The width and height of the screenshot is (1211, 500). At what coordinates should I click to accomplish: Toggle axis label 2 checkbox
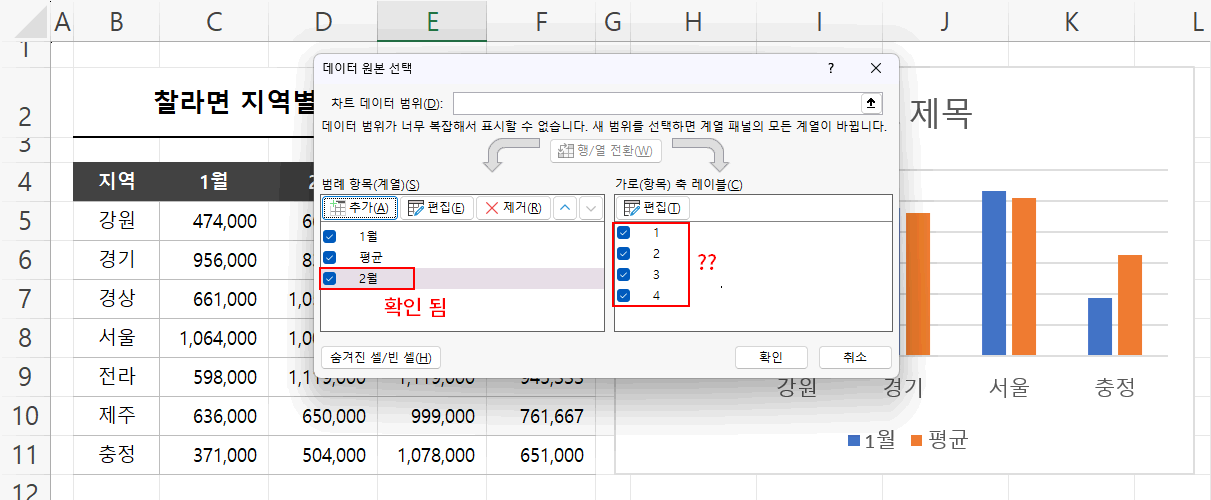(x=624, y=254)
